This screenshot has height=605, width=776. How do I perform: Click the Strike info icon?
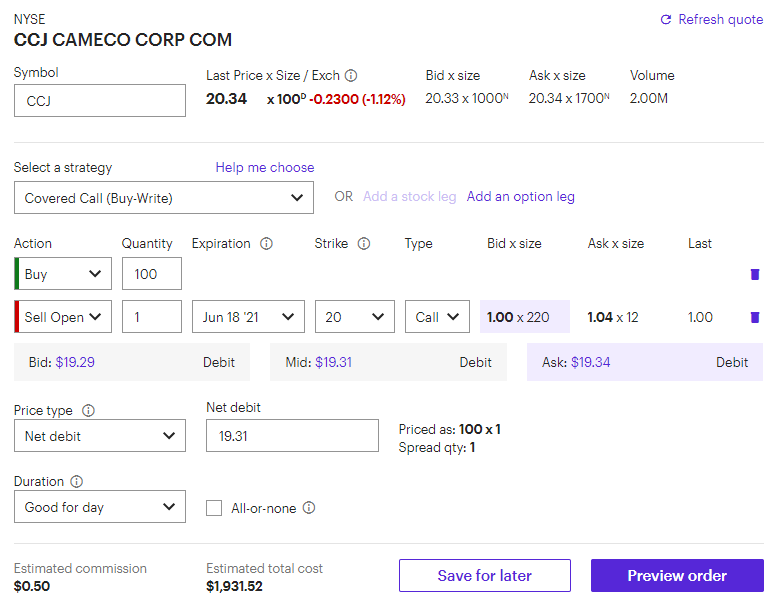click(x=364, y=244)
